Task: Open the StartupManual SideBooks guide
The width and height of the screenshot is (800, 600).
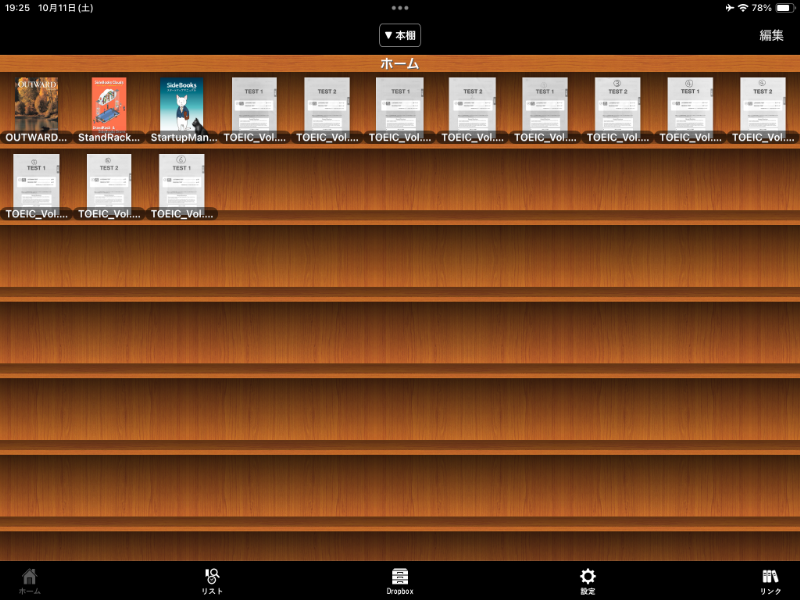Action: pos(182,104)
